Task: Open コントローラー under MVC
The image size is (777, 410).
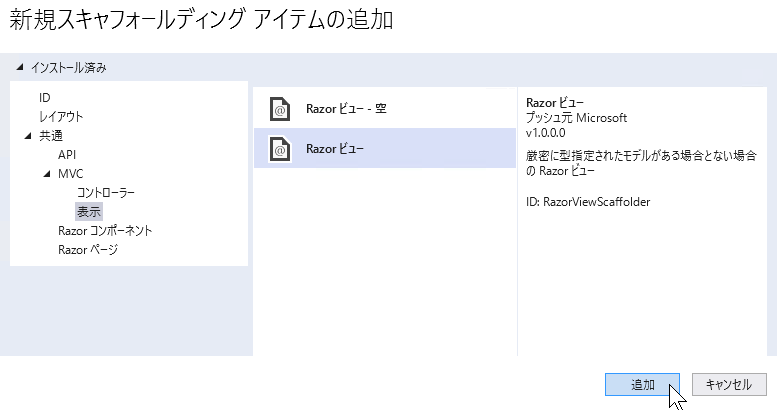Action: pos(106,192)
